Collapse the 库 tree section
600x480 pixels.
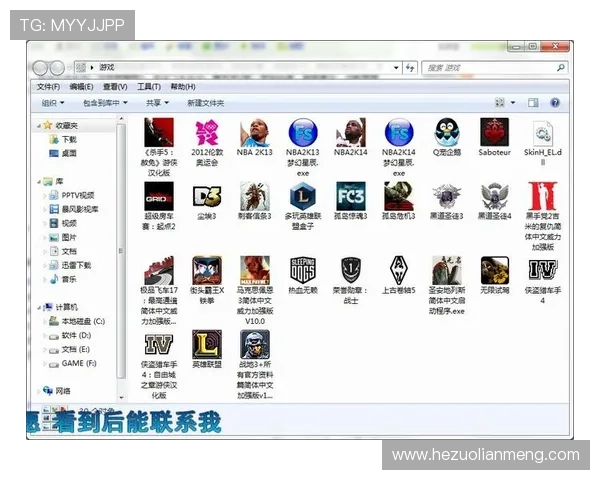[39, 181]
